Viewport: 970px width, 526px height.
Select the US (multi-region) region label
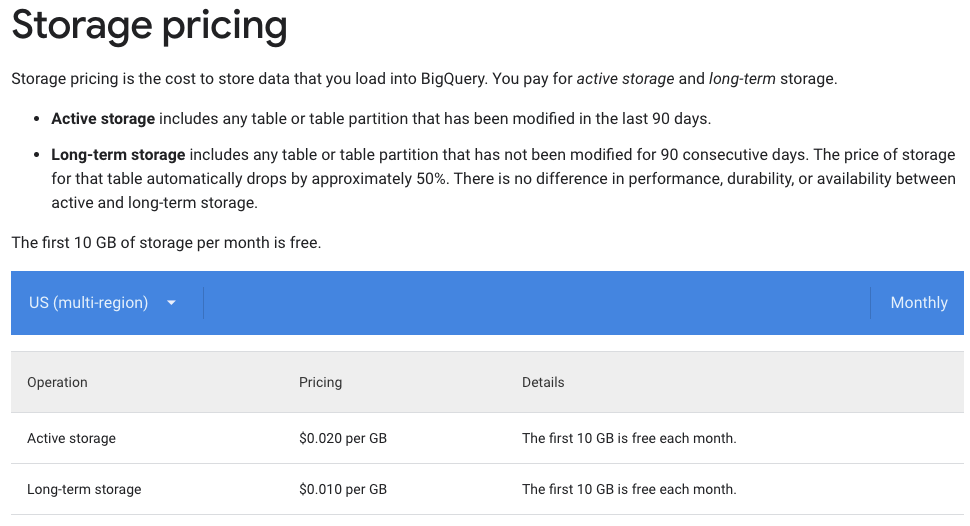pos(88,303)
